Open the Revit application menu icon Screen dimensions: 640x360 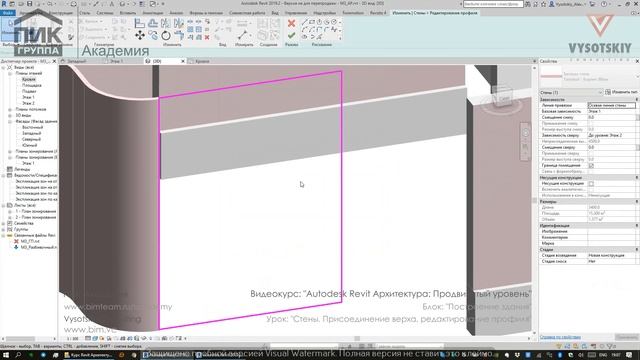[x=4, y=4]
